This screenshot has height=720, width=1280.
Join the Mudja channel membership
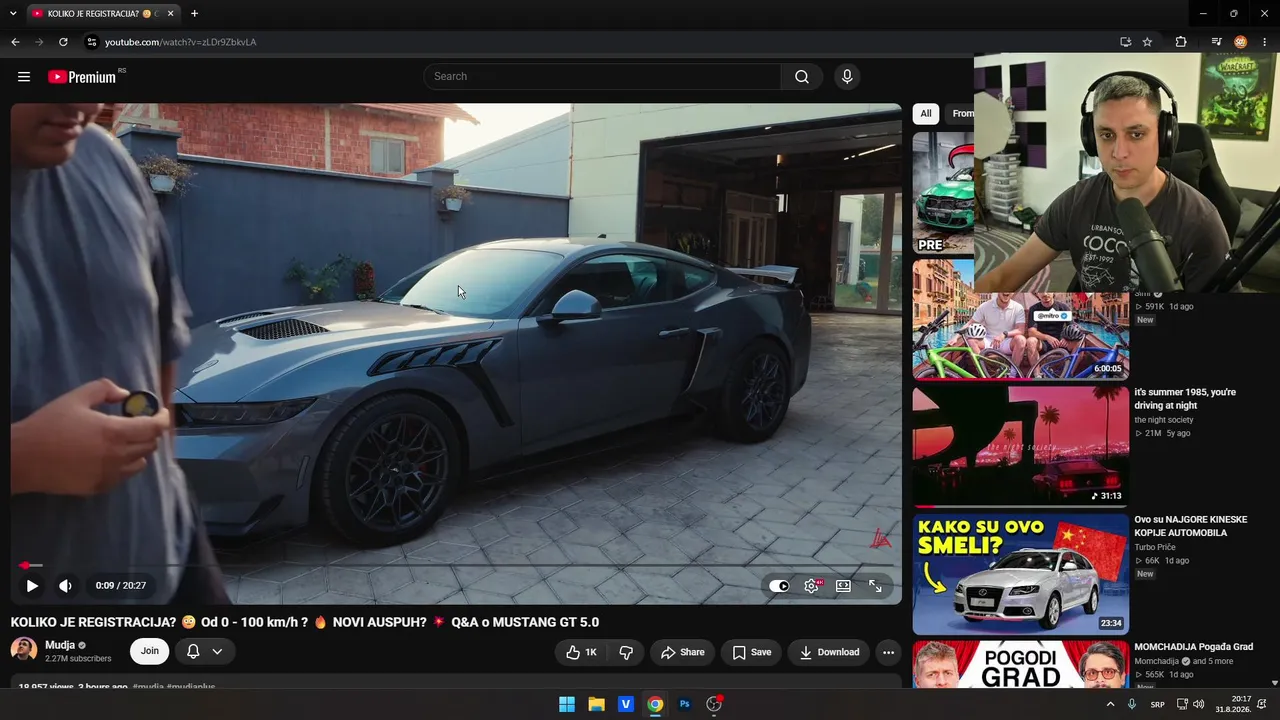(x=149, y=651)
